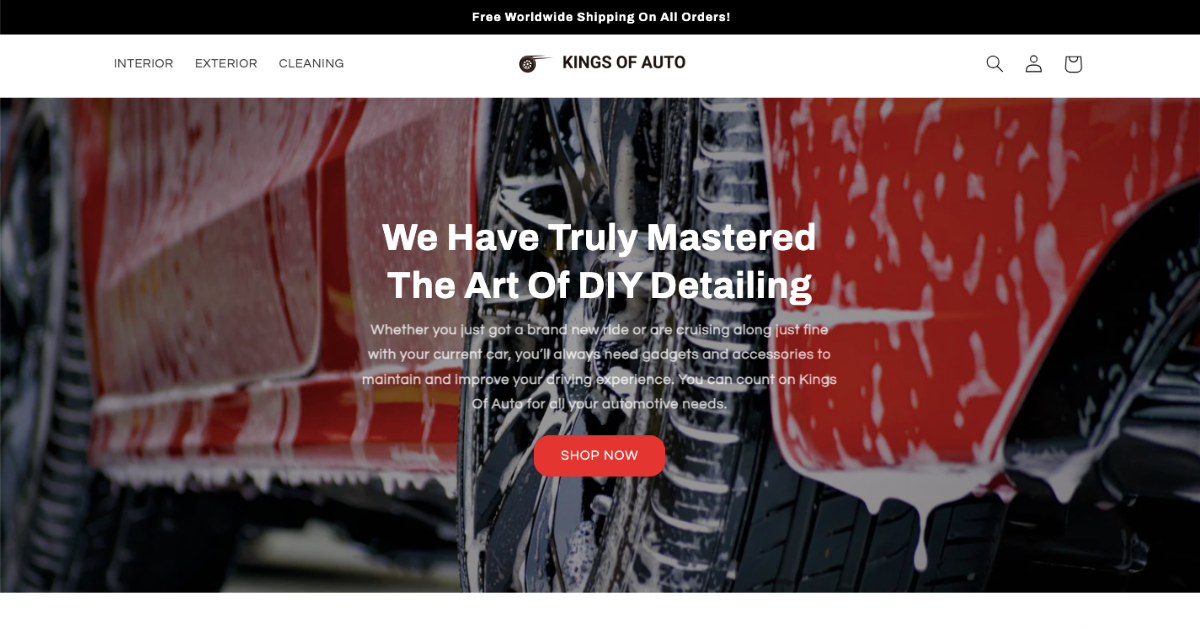Open the account login person icon

[1034, 64]
